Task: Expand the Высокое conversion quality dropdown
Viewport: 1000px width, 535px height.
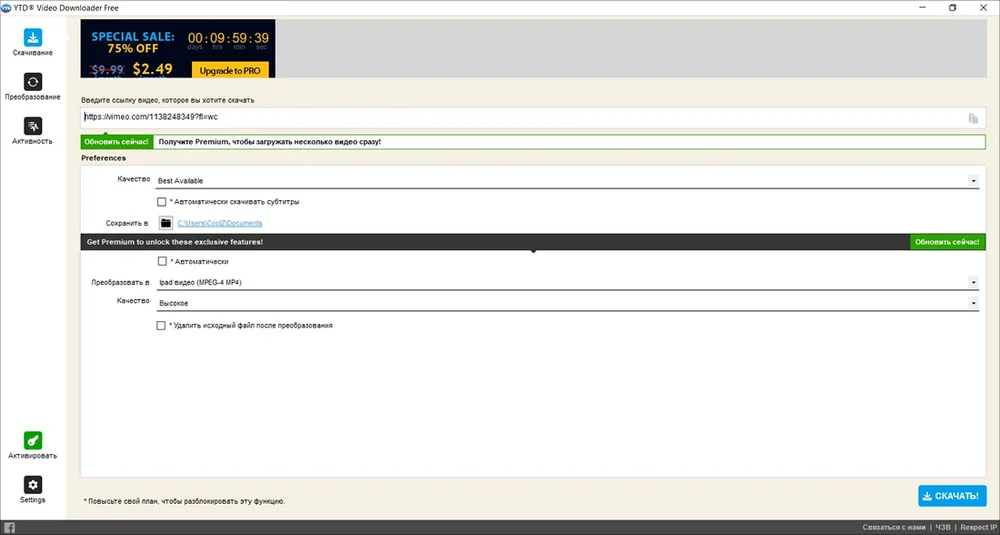Action: [973, 303]
